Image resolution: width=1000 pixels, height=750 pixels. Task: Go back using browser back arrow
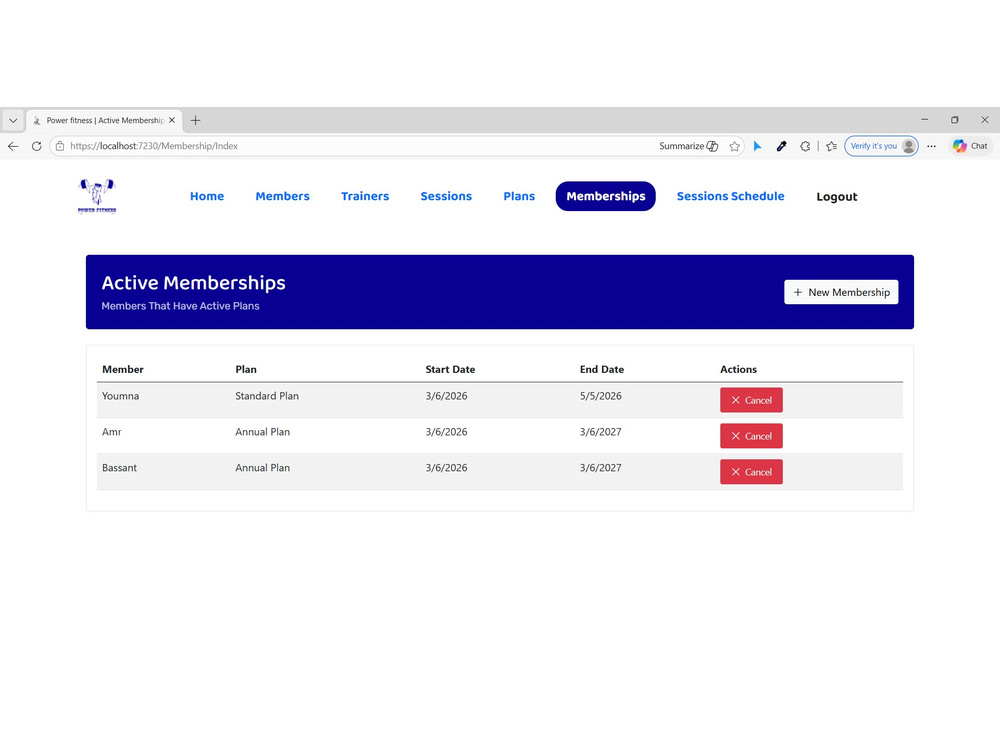coord(13,146)
